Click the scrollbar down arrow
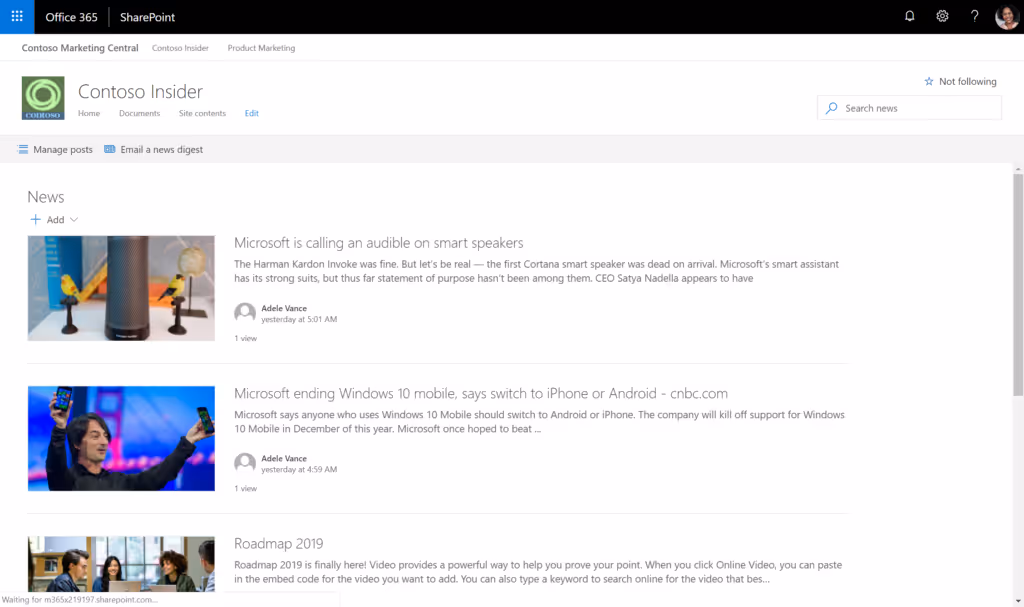1024x607 pixels. 1018,601
